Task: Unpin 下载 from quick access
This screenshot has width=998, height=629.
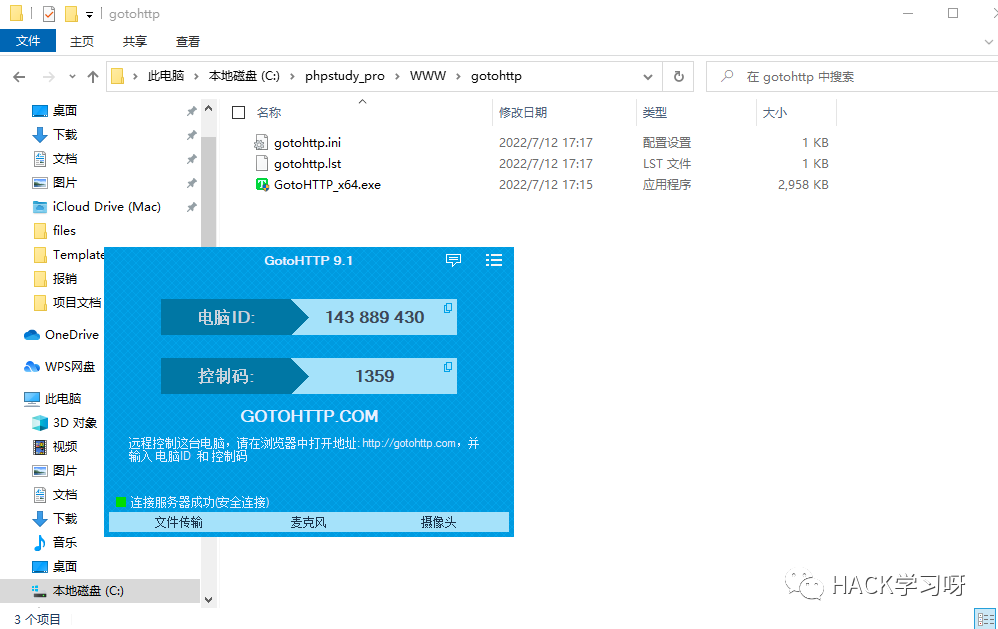Action: [191, 135]
